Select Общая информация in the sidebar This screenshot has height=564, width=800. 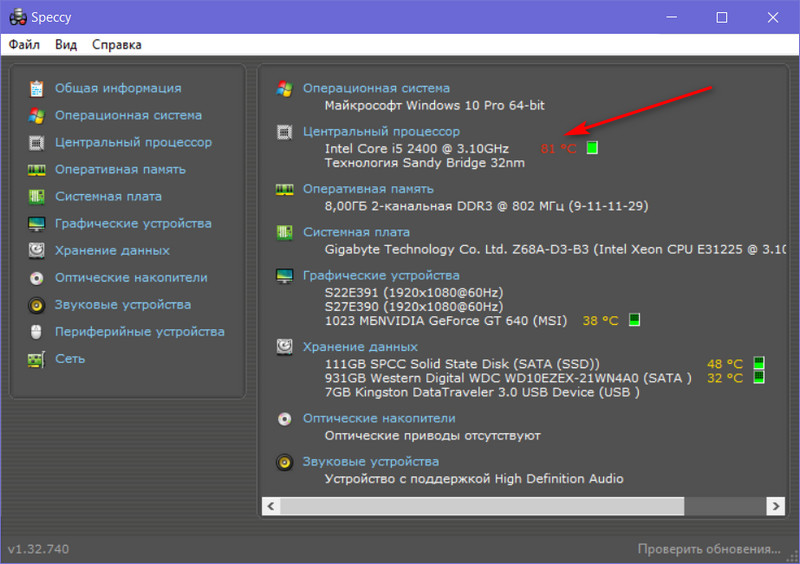click(x=118, y=88)
